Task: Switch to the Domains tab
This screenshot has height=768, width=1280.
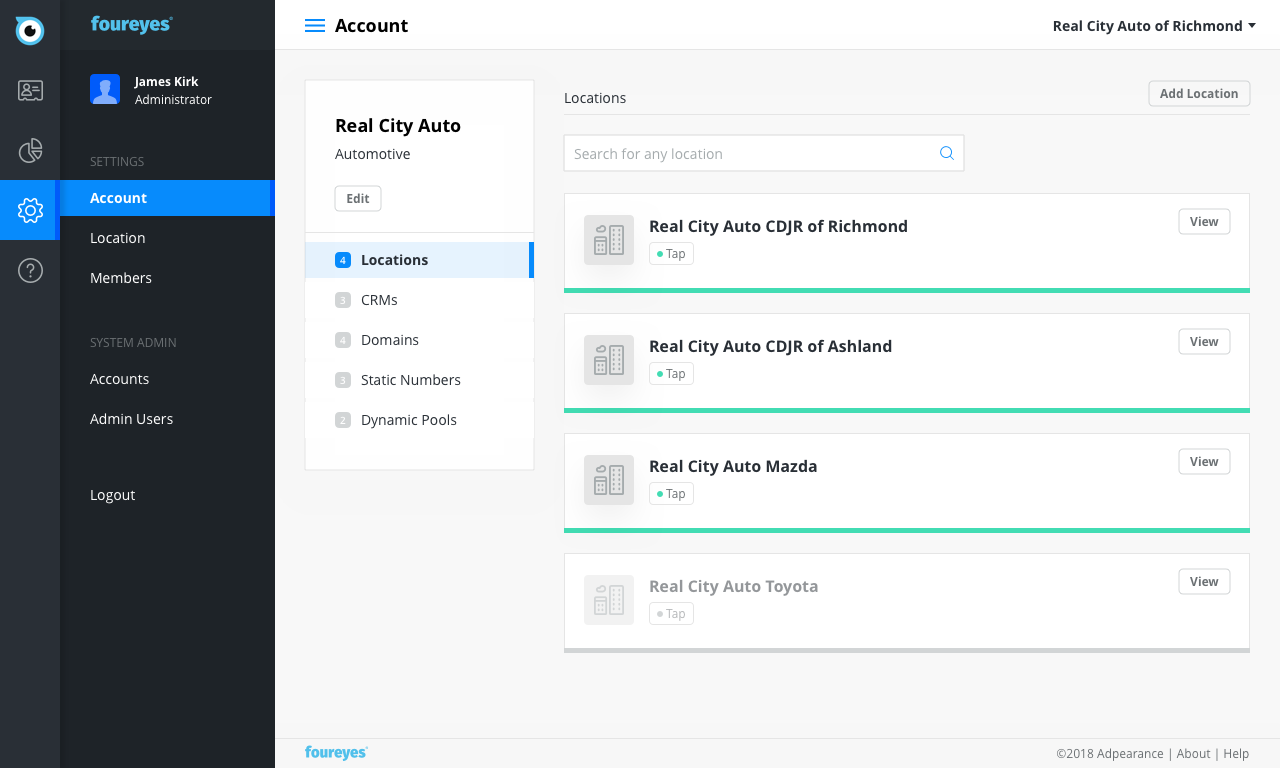Action: (x=419, y=340)
